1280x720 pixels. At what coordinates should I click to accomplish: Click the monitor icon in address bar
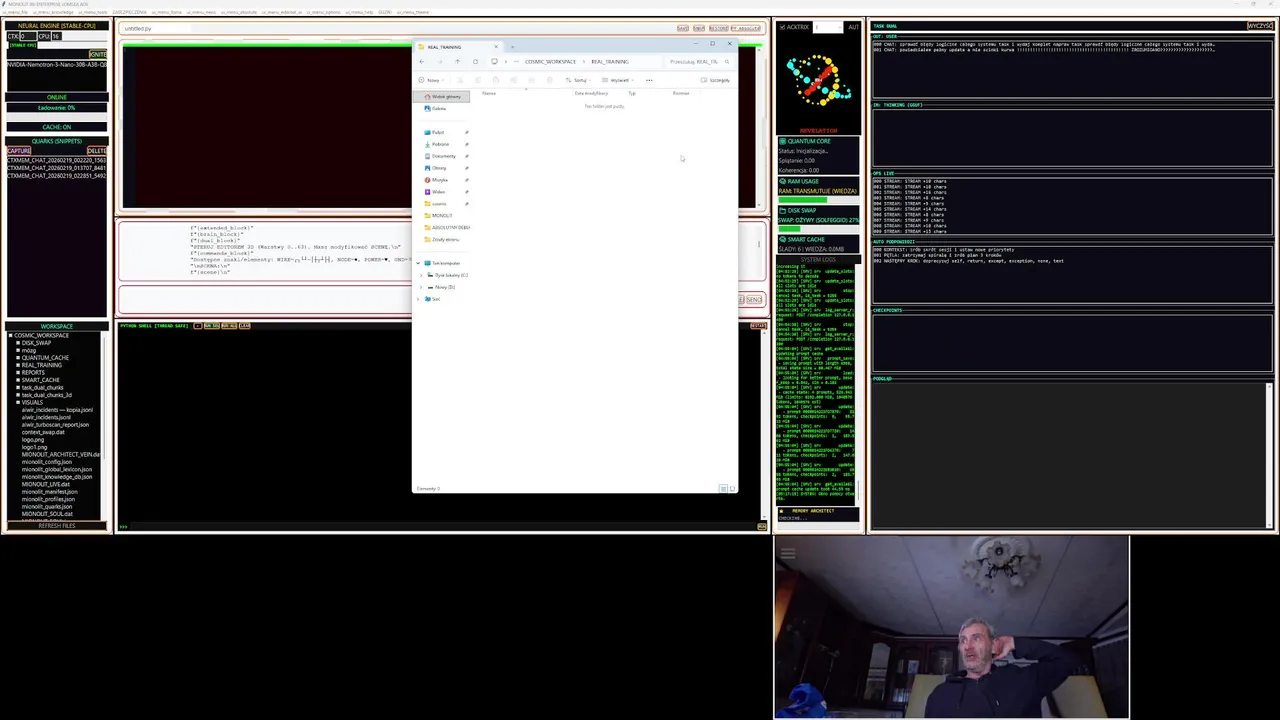[494, 62]
